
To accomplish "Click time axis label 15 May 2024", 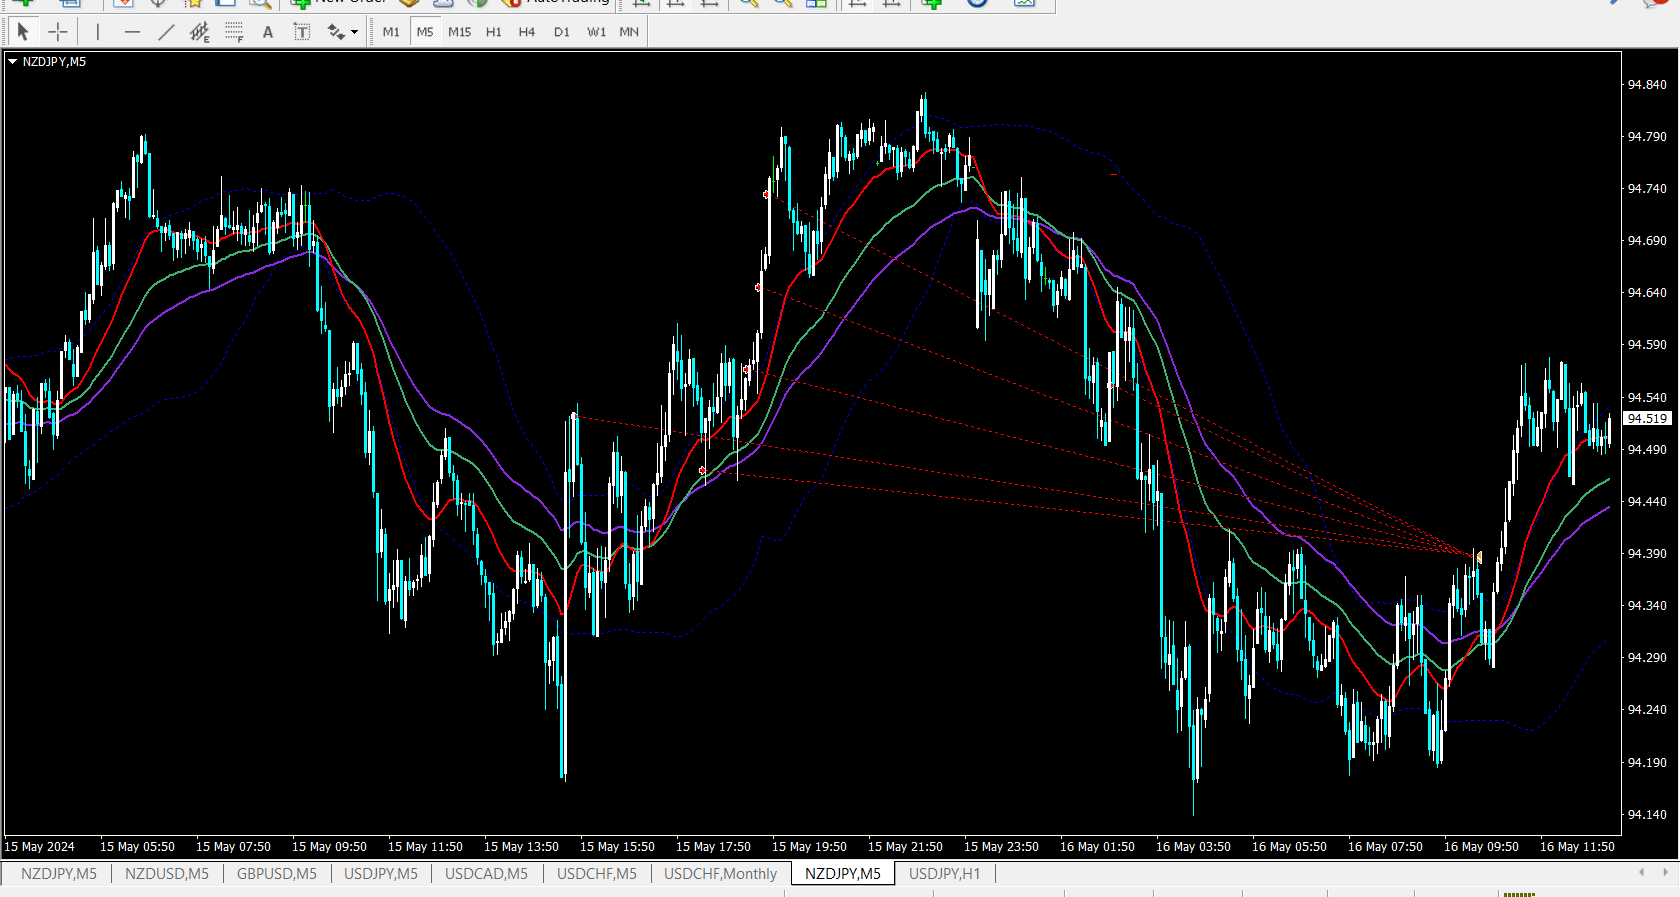I will click(39, 847).
